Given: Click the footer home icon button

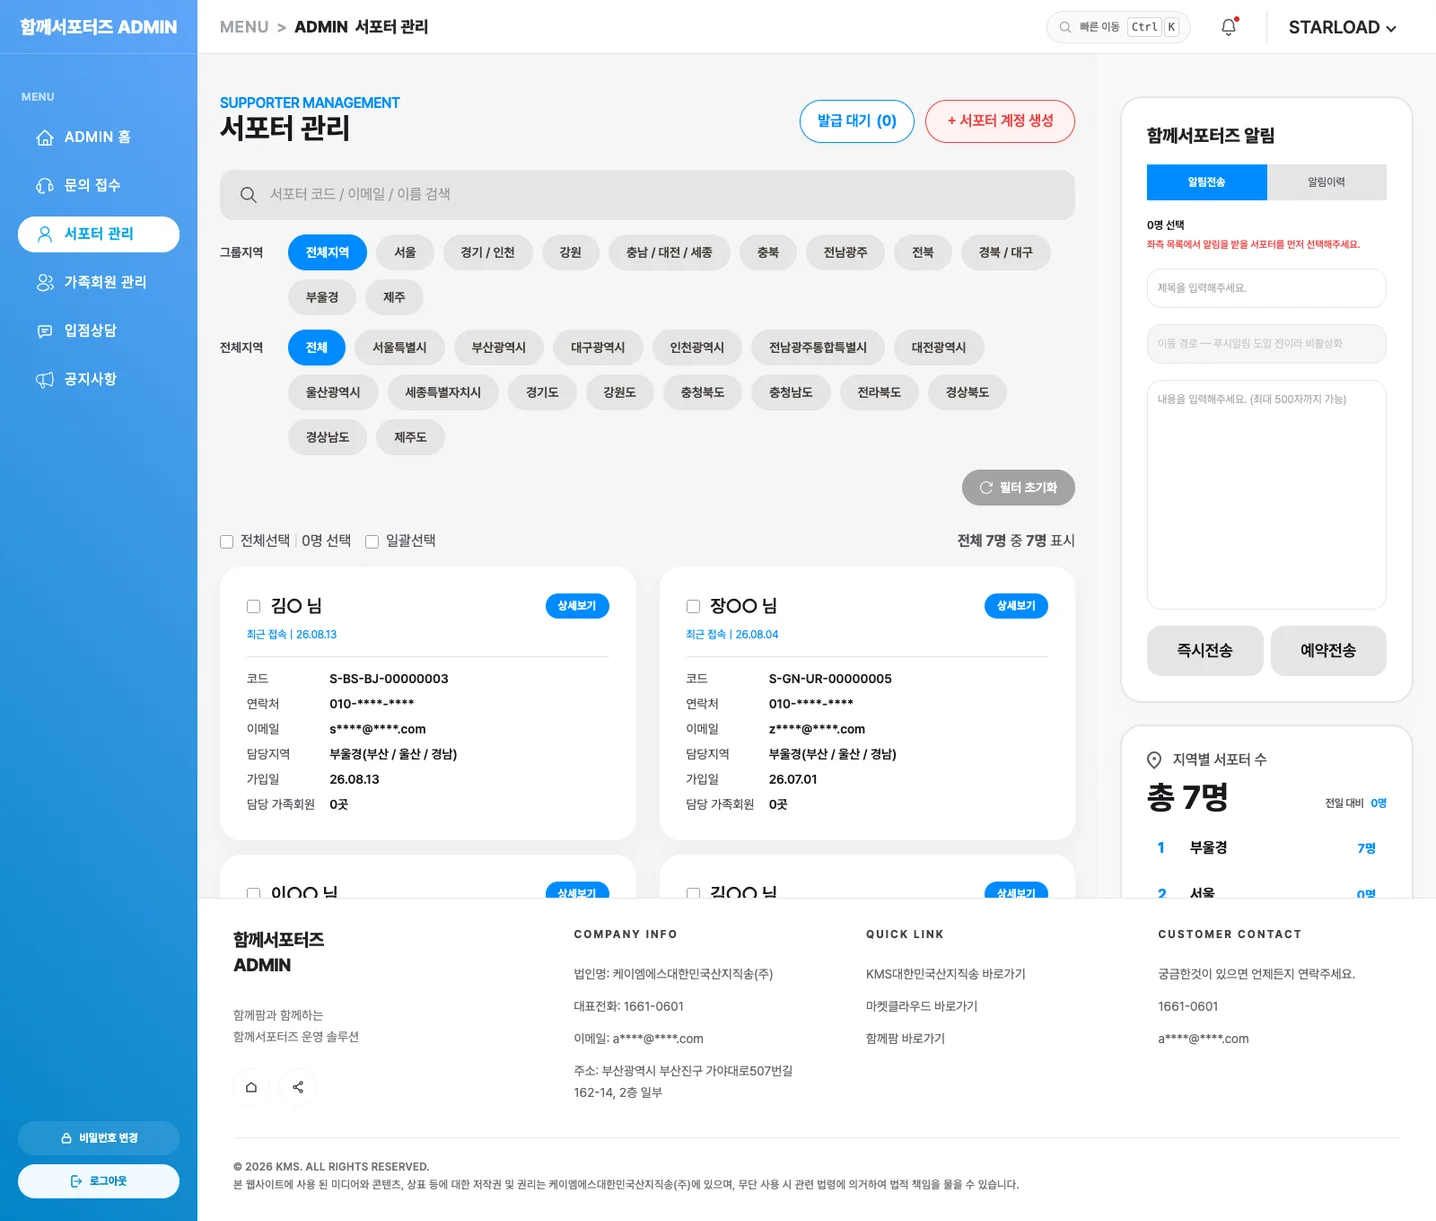Looking at the screenshot, I should click(251, 1087).
